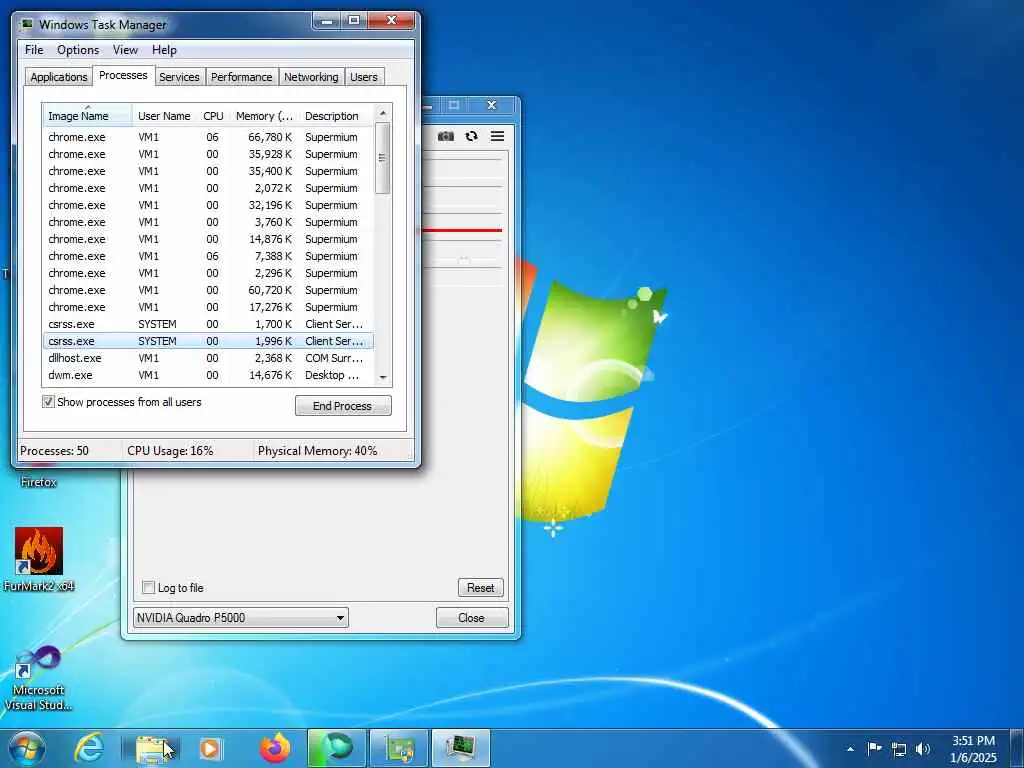1024x768 pixels.
Task: Select chrome.exe row using 35,928 K
Action: pos(208,154)
